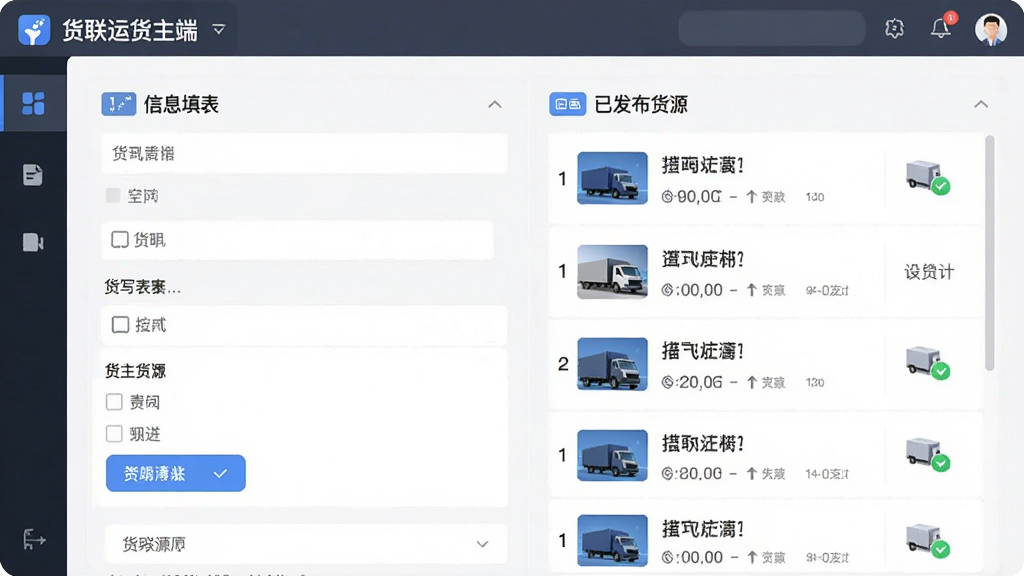The height and width of the screenshot is (576, 1024).
Task: Tick the checkbox directly above the 货写表 label
Action: [x=120, y=240]
